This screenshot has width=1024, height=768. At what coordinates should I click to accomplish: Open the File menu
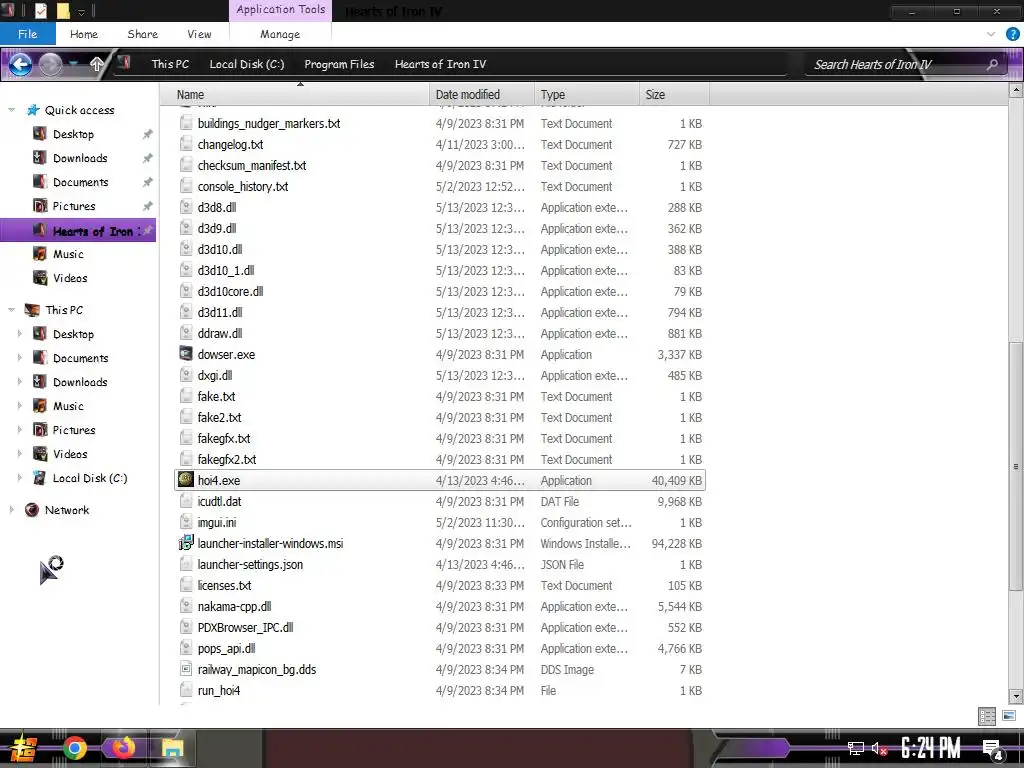(27, 34)
